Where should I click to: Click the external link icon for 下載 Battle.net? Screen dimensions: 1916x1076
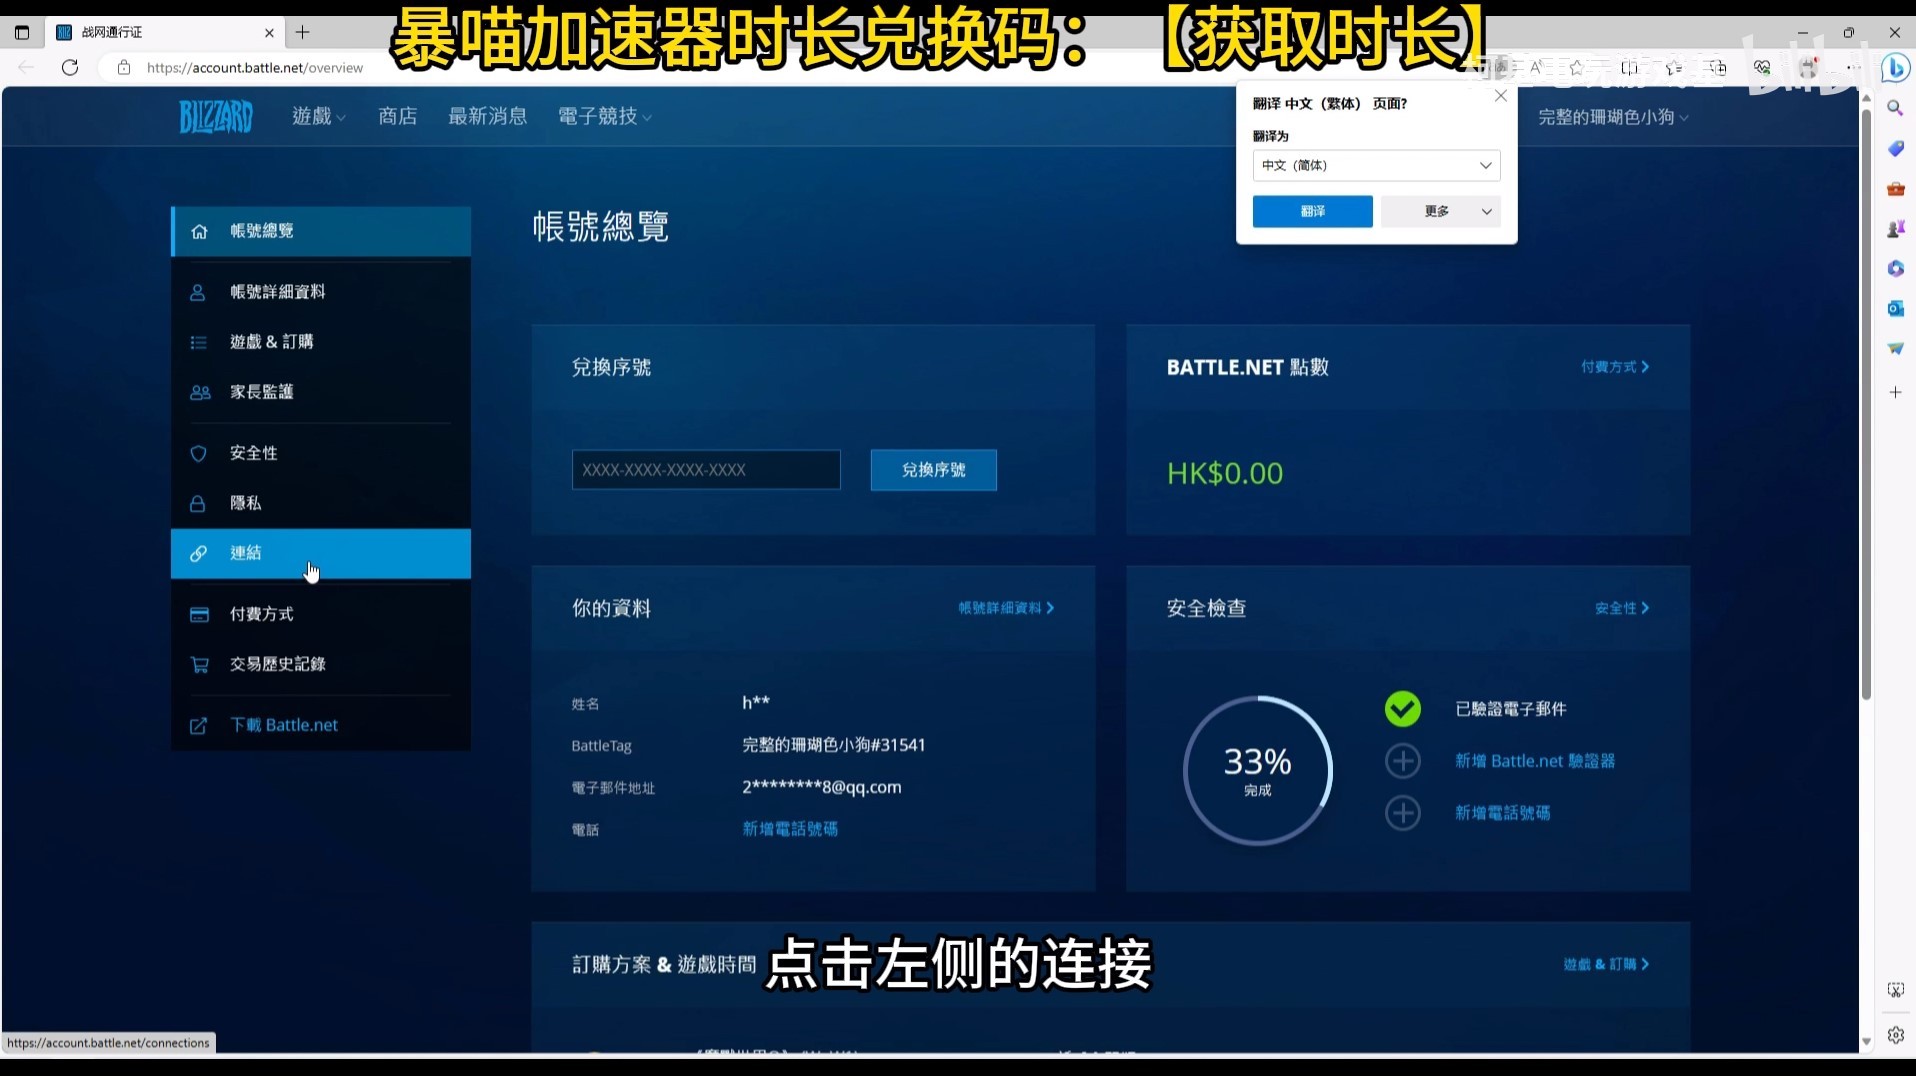pyautogui.click(x=198, y=725)
